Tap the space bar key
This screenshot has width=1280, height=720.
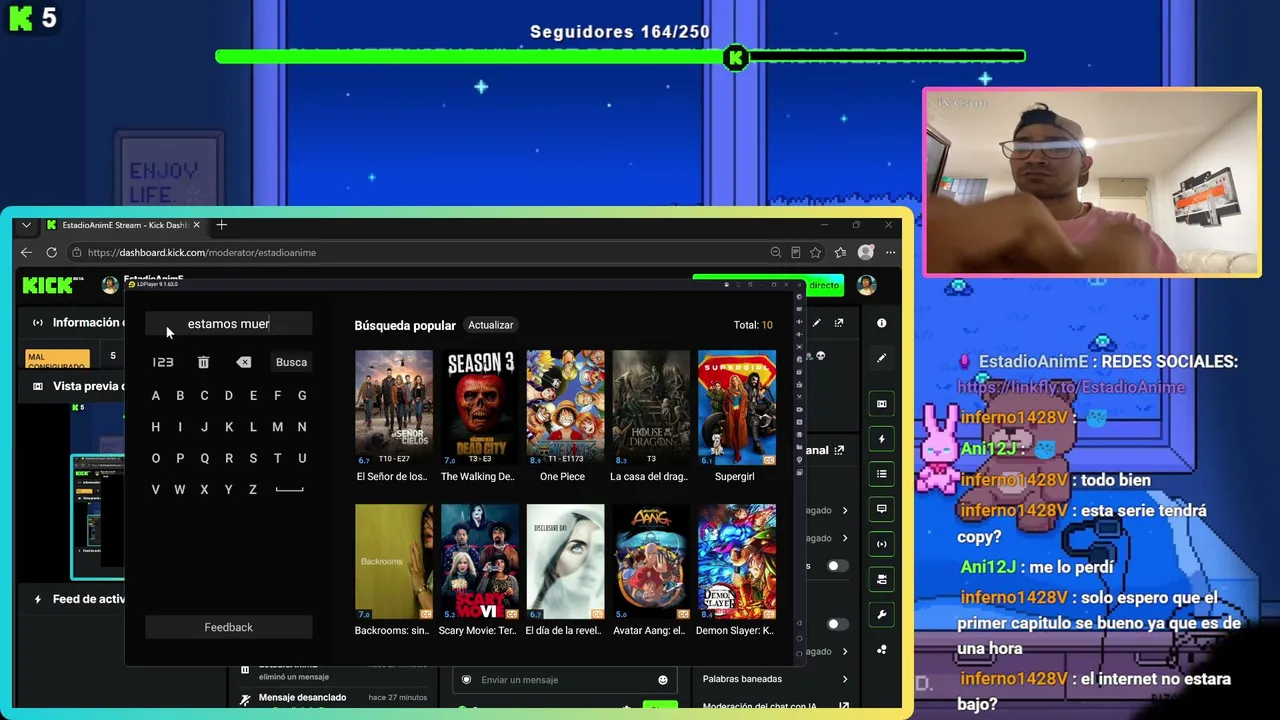click(289, 490)
